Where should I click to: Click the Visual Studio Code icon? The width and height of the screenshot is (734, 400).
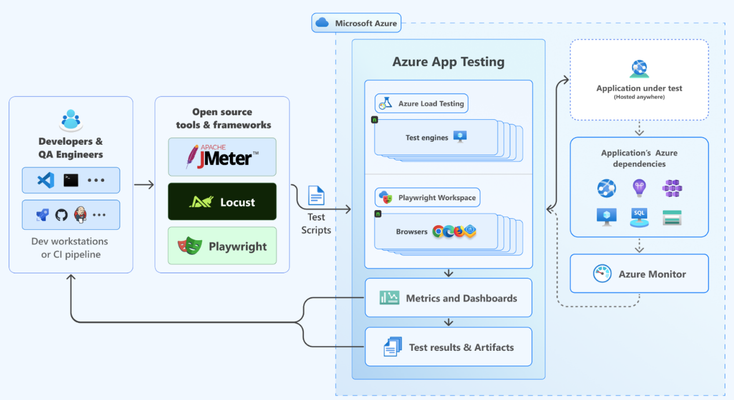pos(46,180)
